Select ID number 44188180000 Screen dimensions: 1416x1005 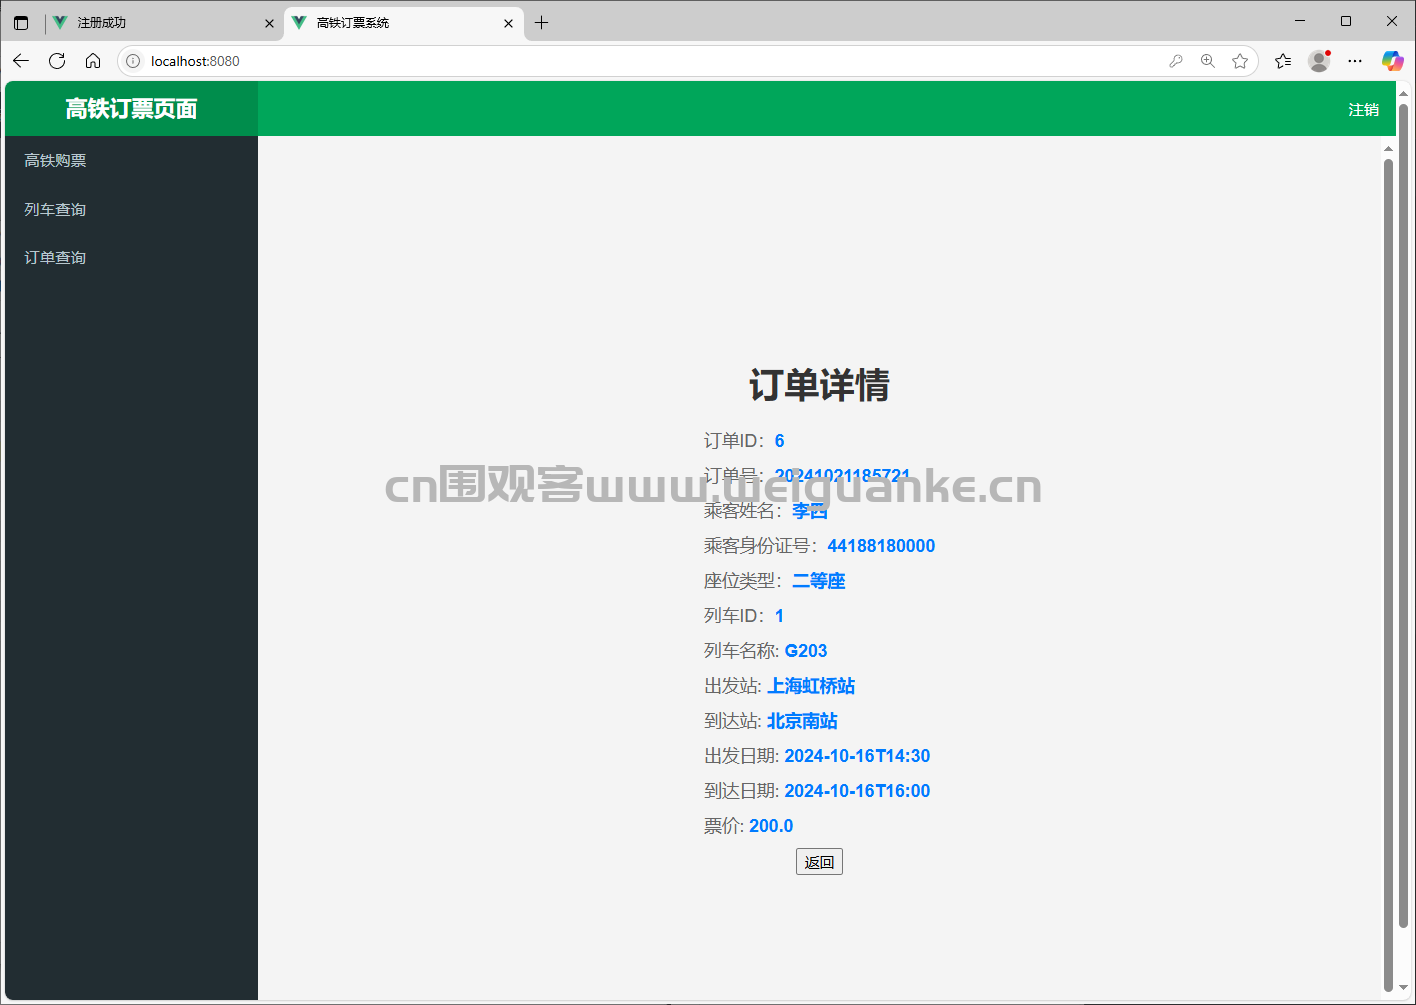click(x=881, y=546)
